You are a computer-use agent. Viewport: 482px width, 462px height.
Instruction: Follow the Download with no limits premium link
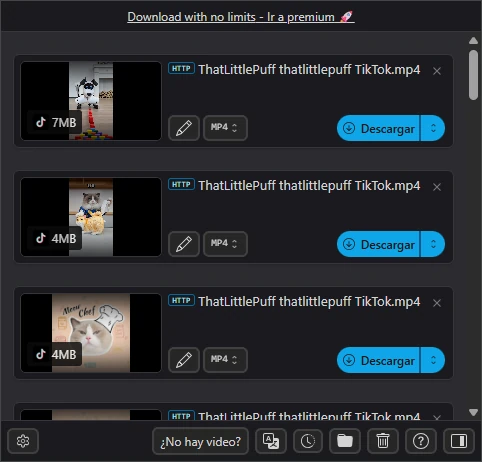tap(241, 17)
